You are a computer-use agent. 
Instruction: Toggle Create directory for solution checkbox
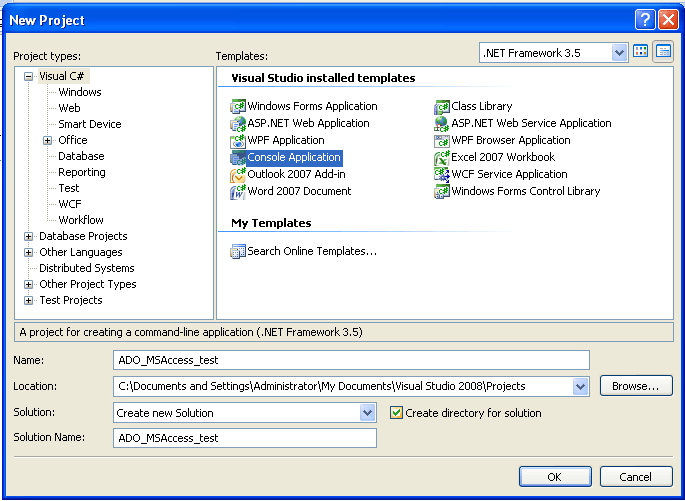coord(396,412)
